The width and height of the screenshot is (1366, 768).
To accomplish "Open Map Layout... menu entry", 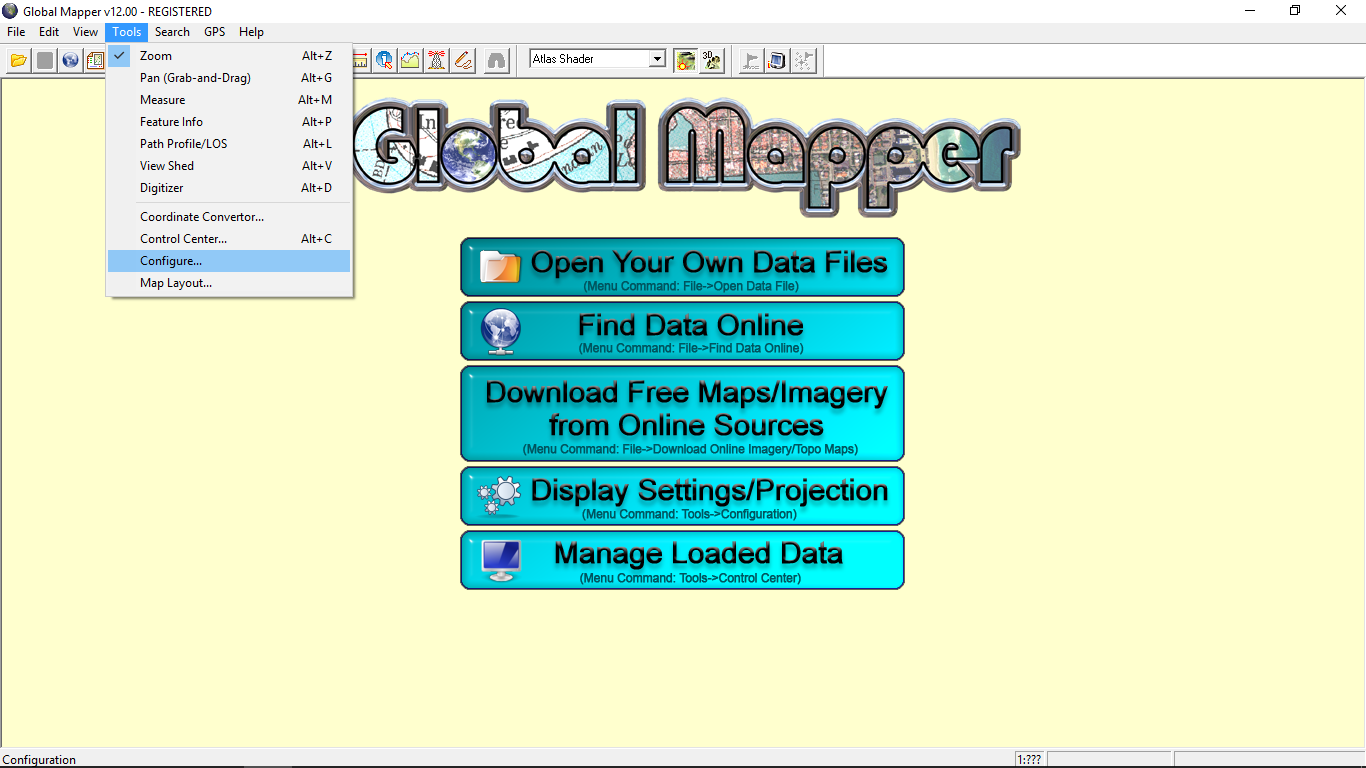I will tap(229, 283).
